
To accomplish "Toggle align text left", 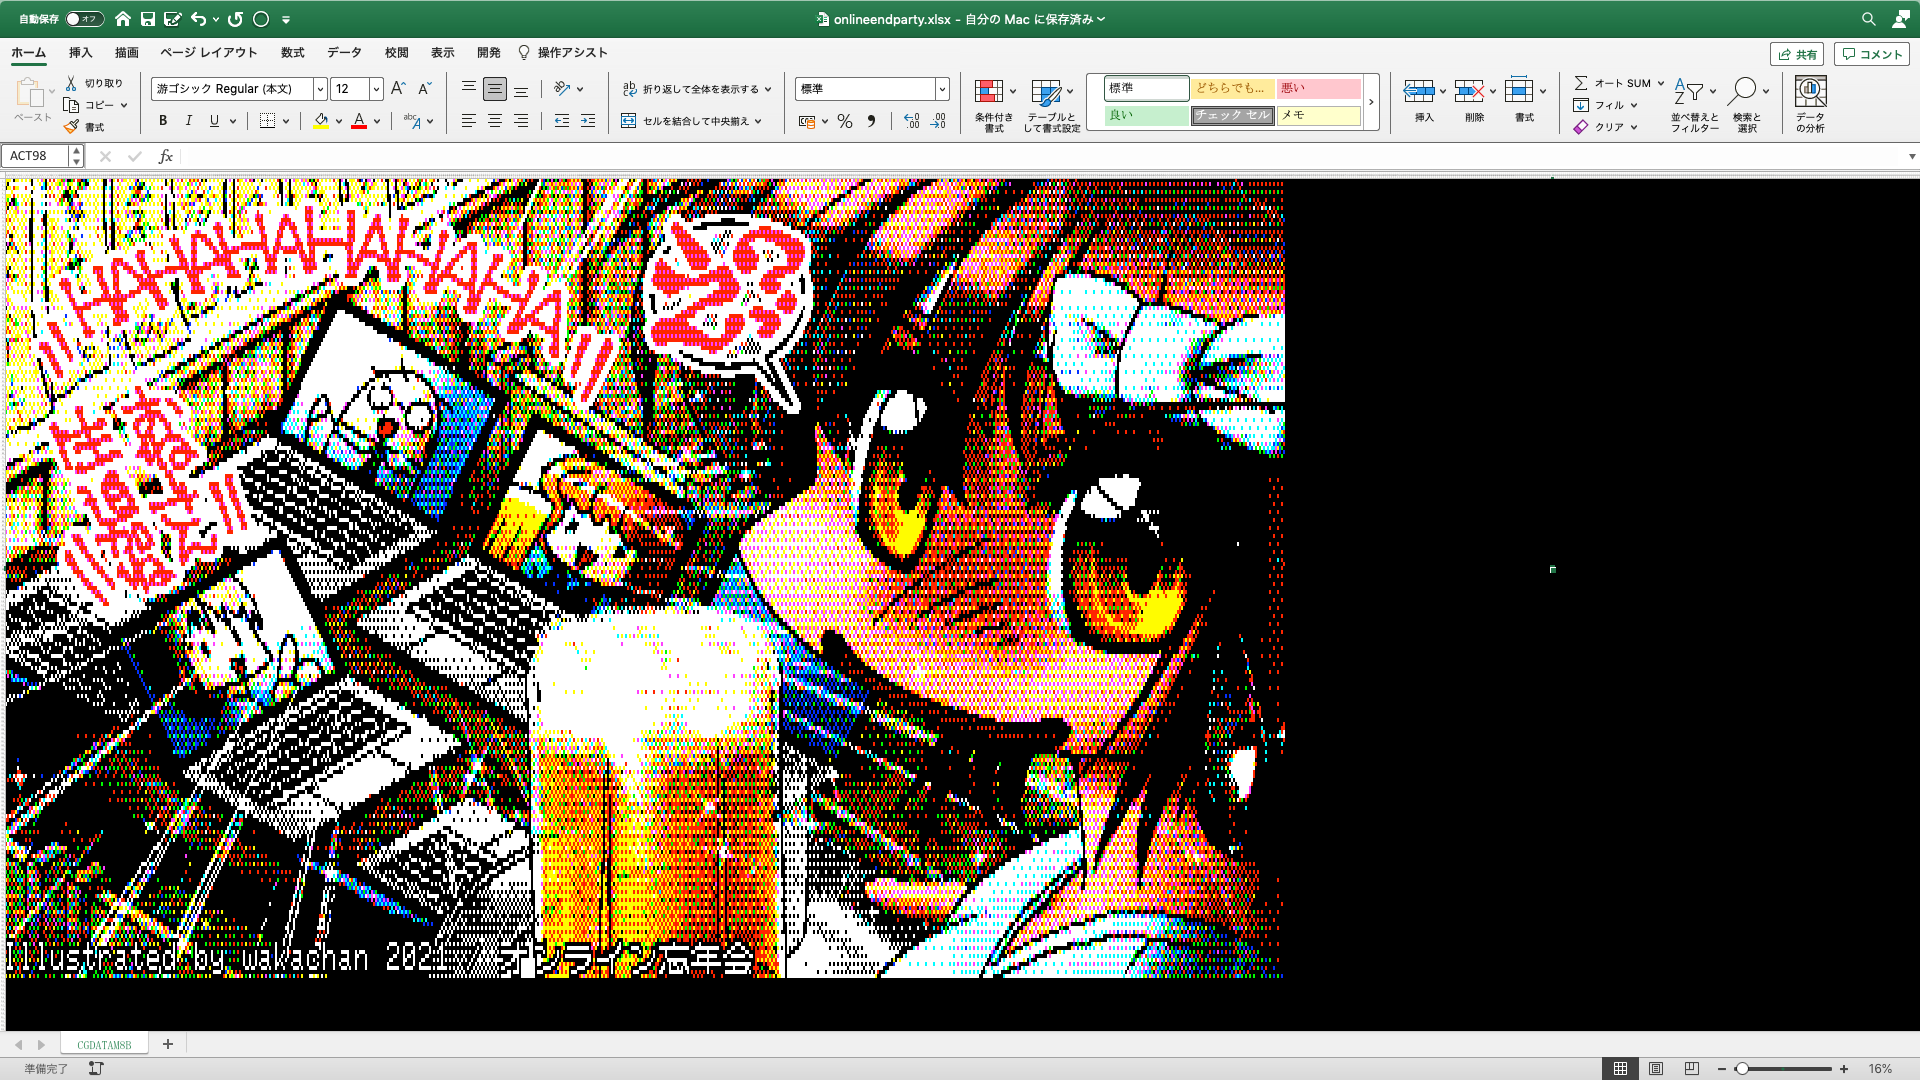I will [468, 121].
